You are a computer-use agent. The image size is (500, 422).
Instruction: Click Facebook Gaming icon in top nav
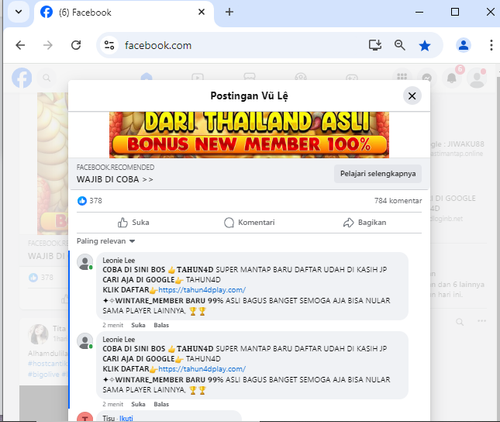(352, 77)
